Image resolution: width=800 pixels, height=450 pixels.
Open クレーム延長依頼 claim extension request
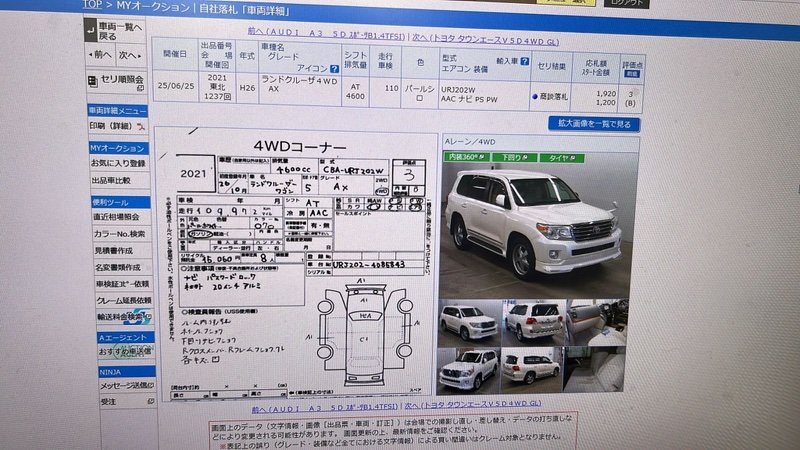coord(123,301)
